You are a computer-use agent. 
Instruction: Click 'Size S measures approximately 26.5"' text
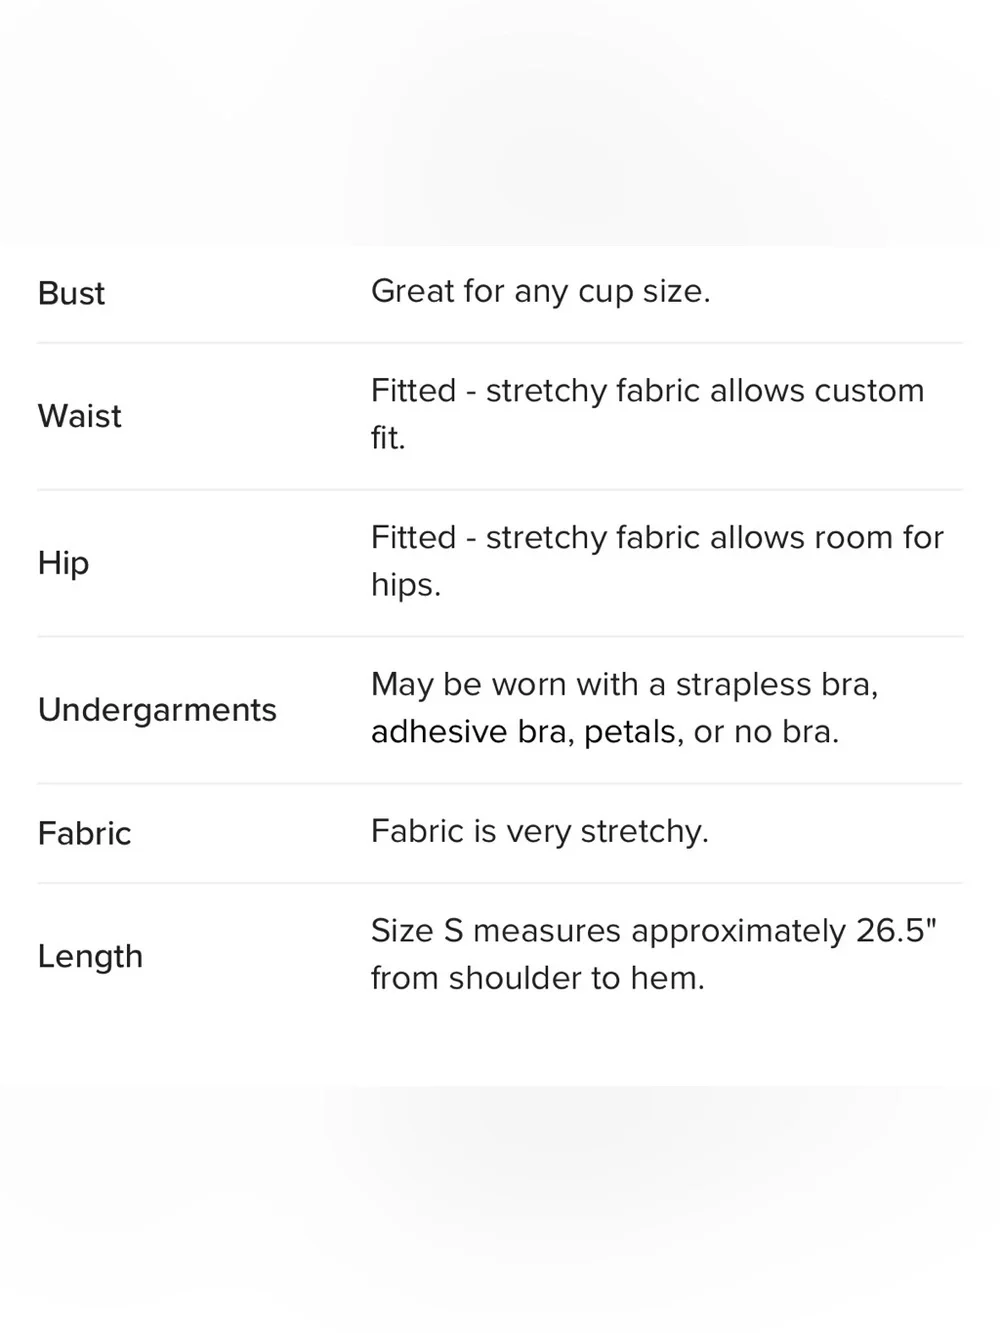(654, 931)
